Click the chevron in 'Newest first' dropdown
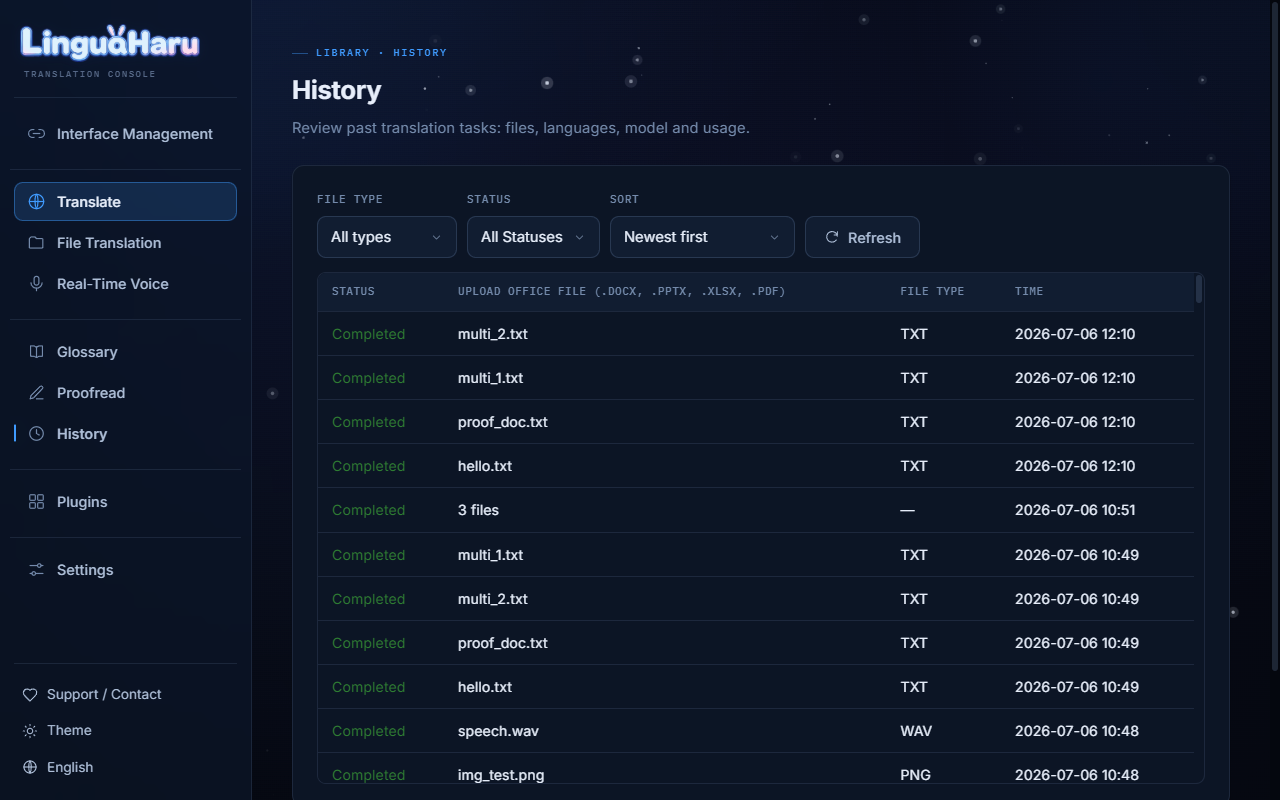Image resolution: width=1280 pixels, height=800 pixels. [x=774, y=238]
